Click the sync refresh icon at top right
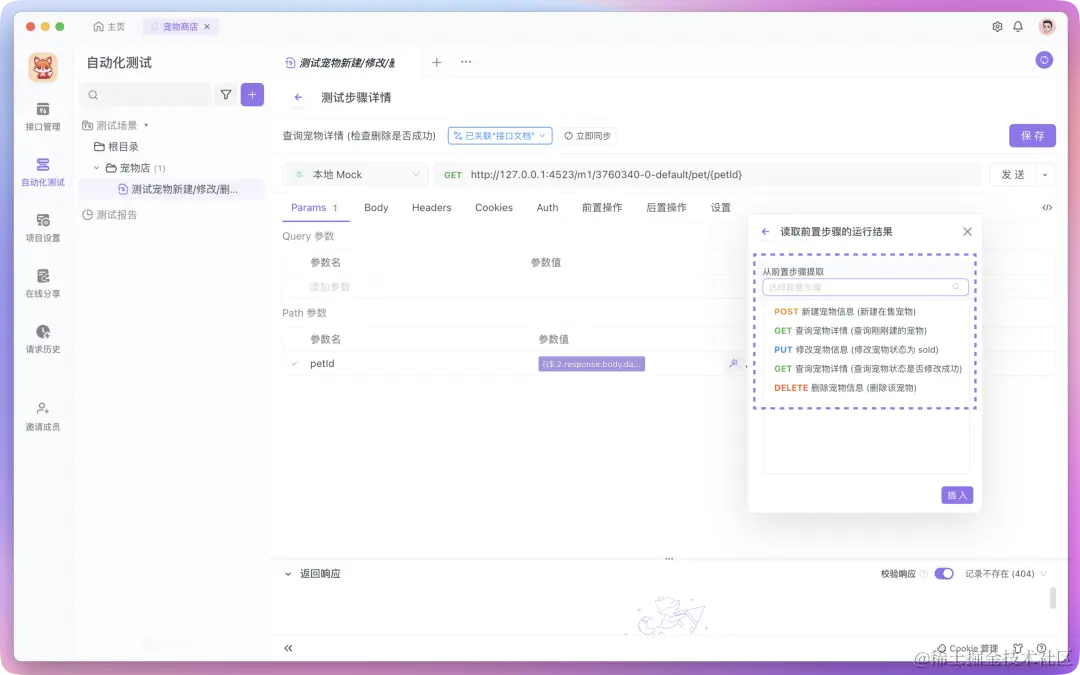Screen dimensions: 1080x675 [1044, 60]
